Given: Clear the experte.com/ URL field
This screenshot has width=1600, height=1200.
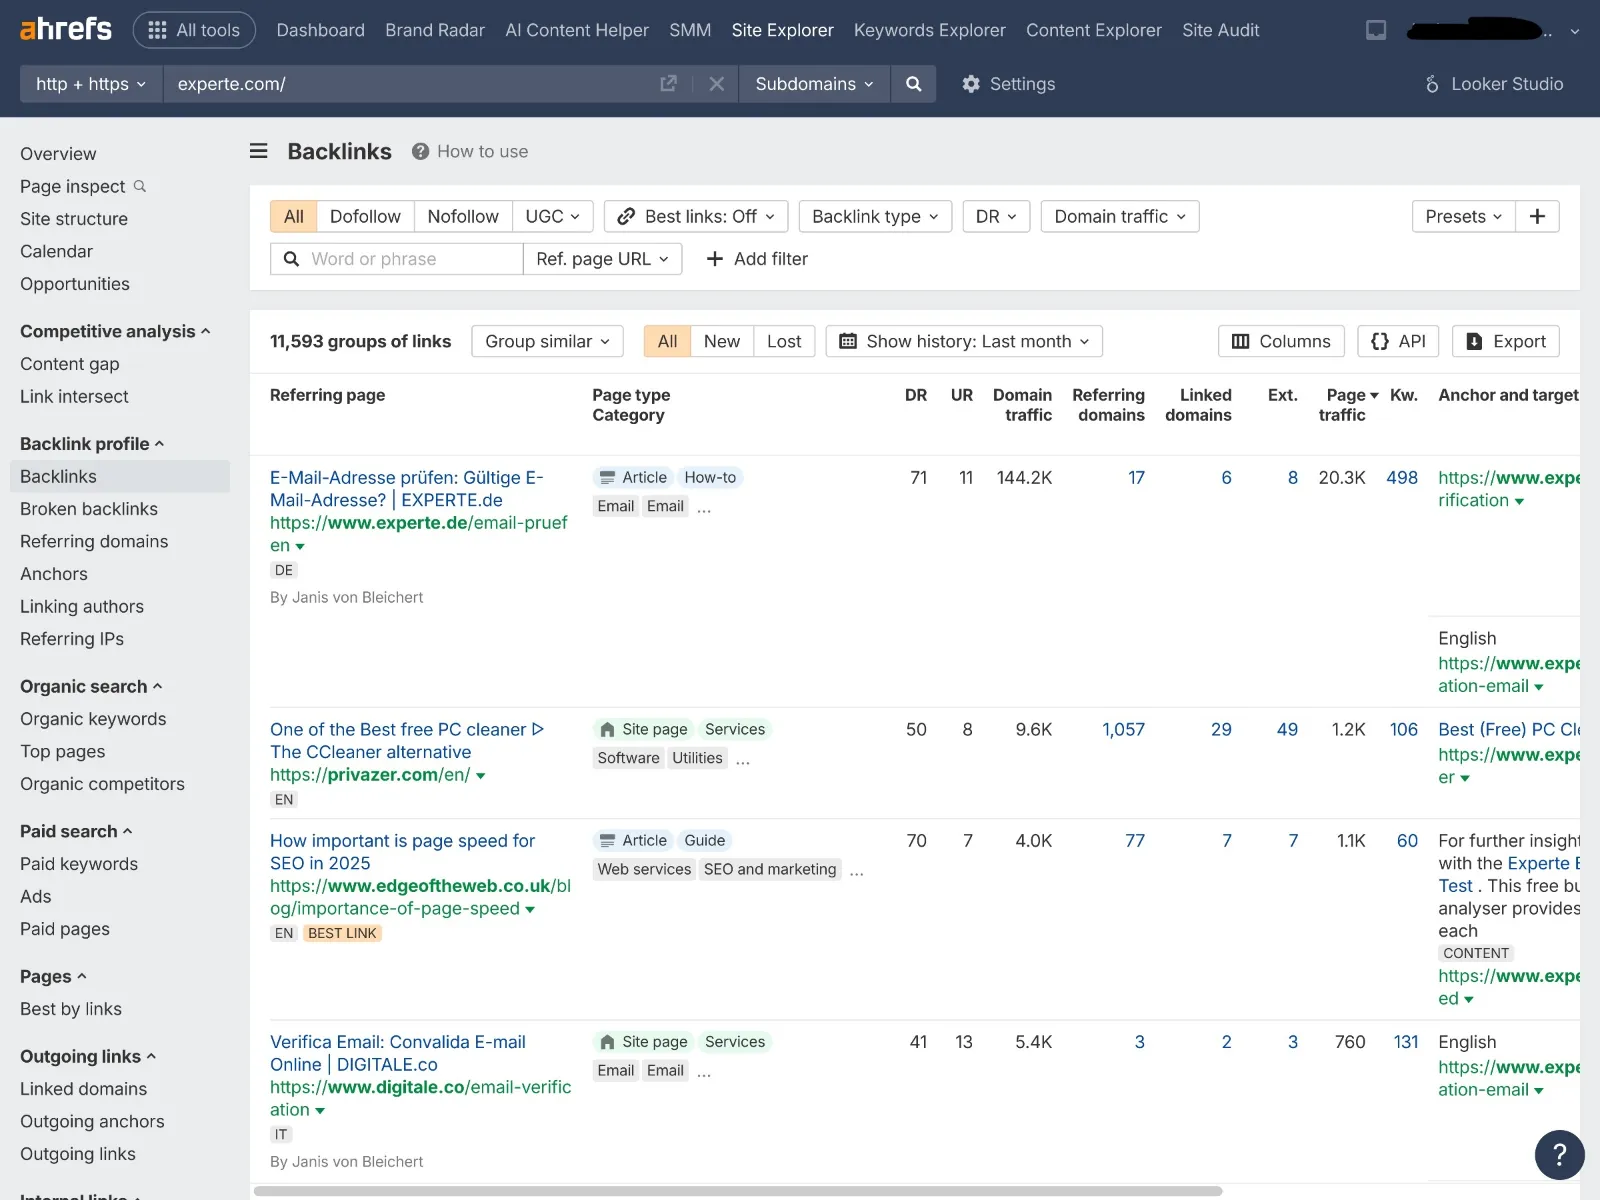Looking at the screenshot, I should pos(716,84).
